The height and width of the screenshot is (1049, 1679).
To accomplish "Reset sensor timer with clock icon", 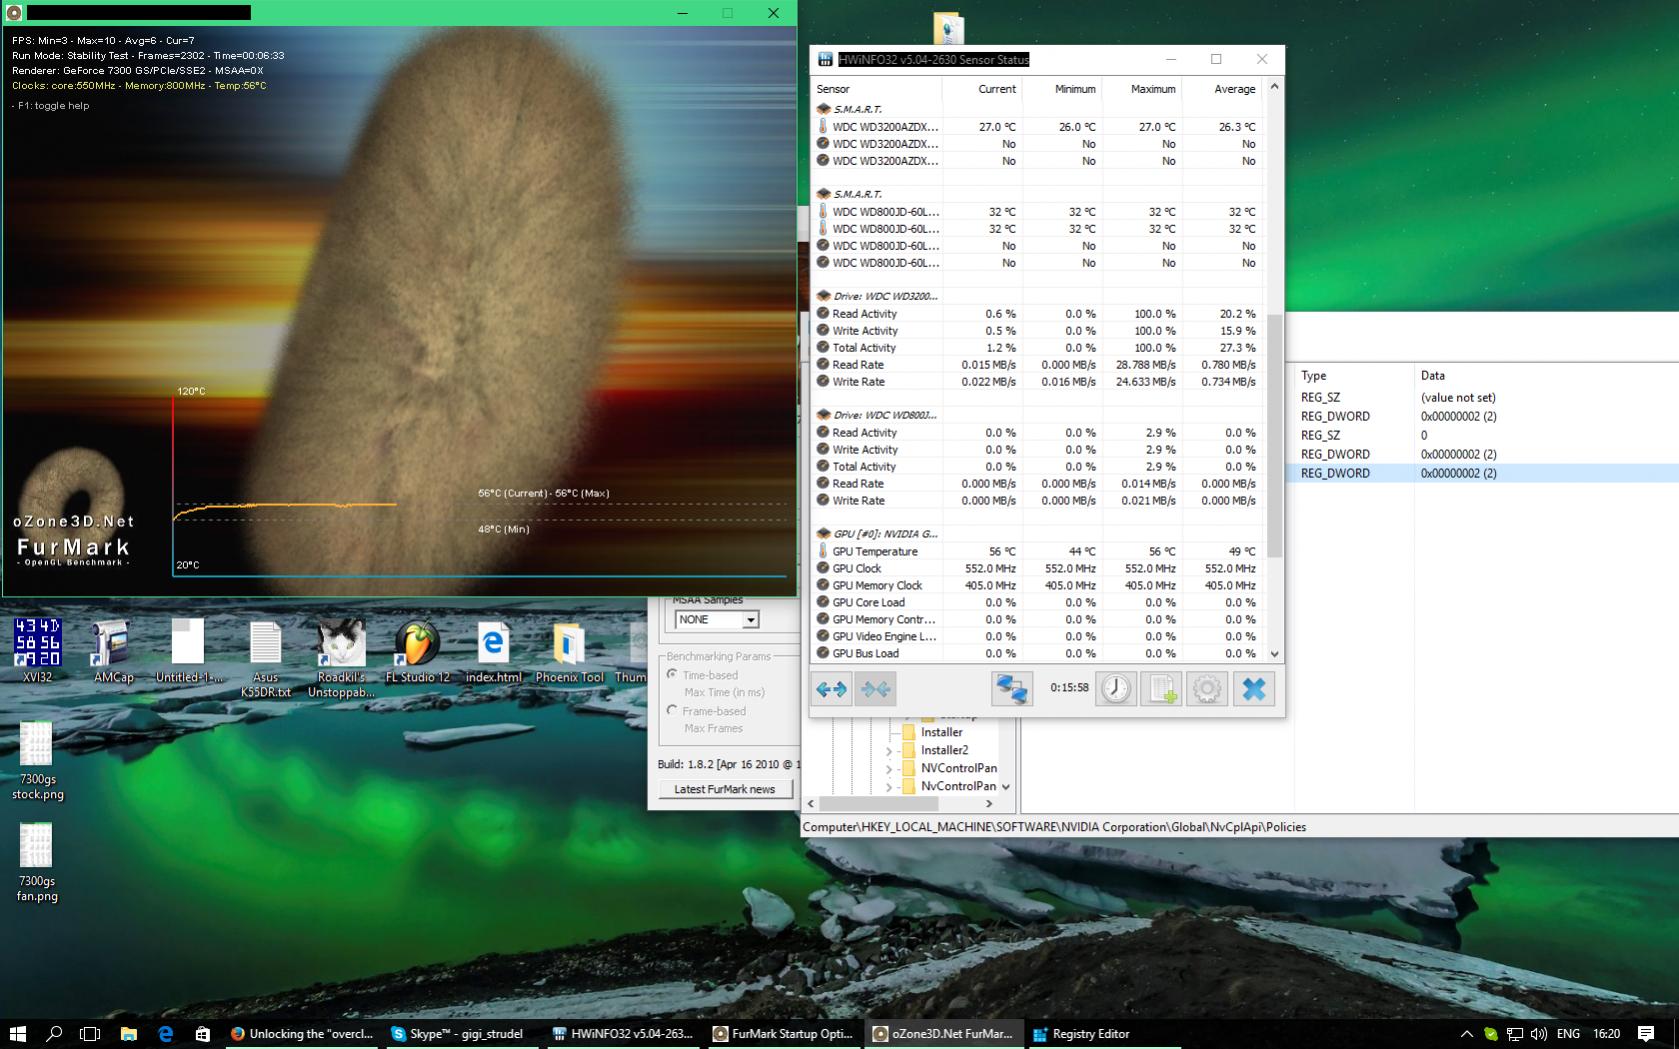I will [1116, 689].
